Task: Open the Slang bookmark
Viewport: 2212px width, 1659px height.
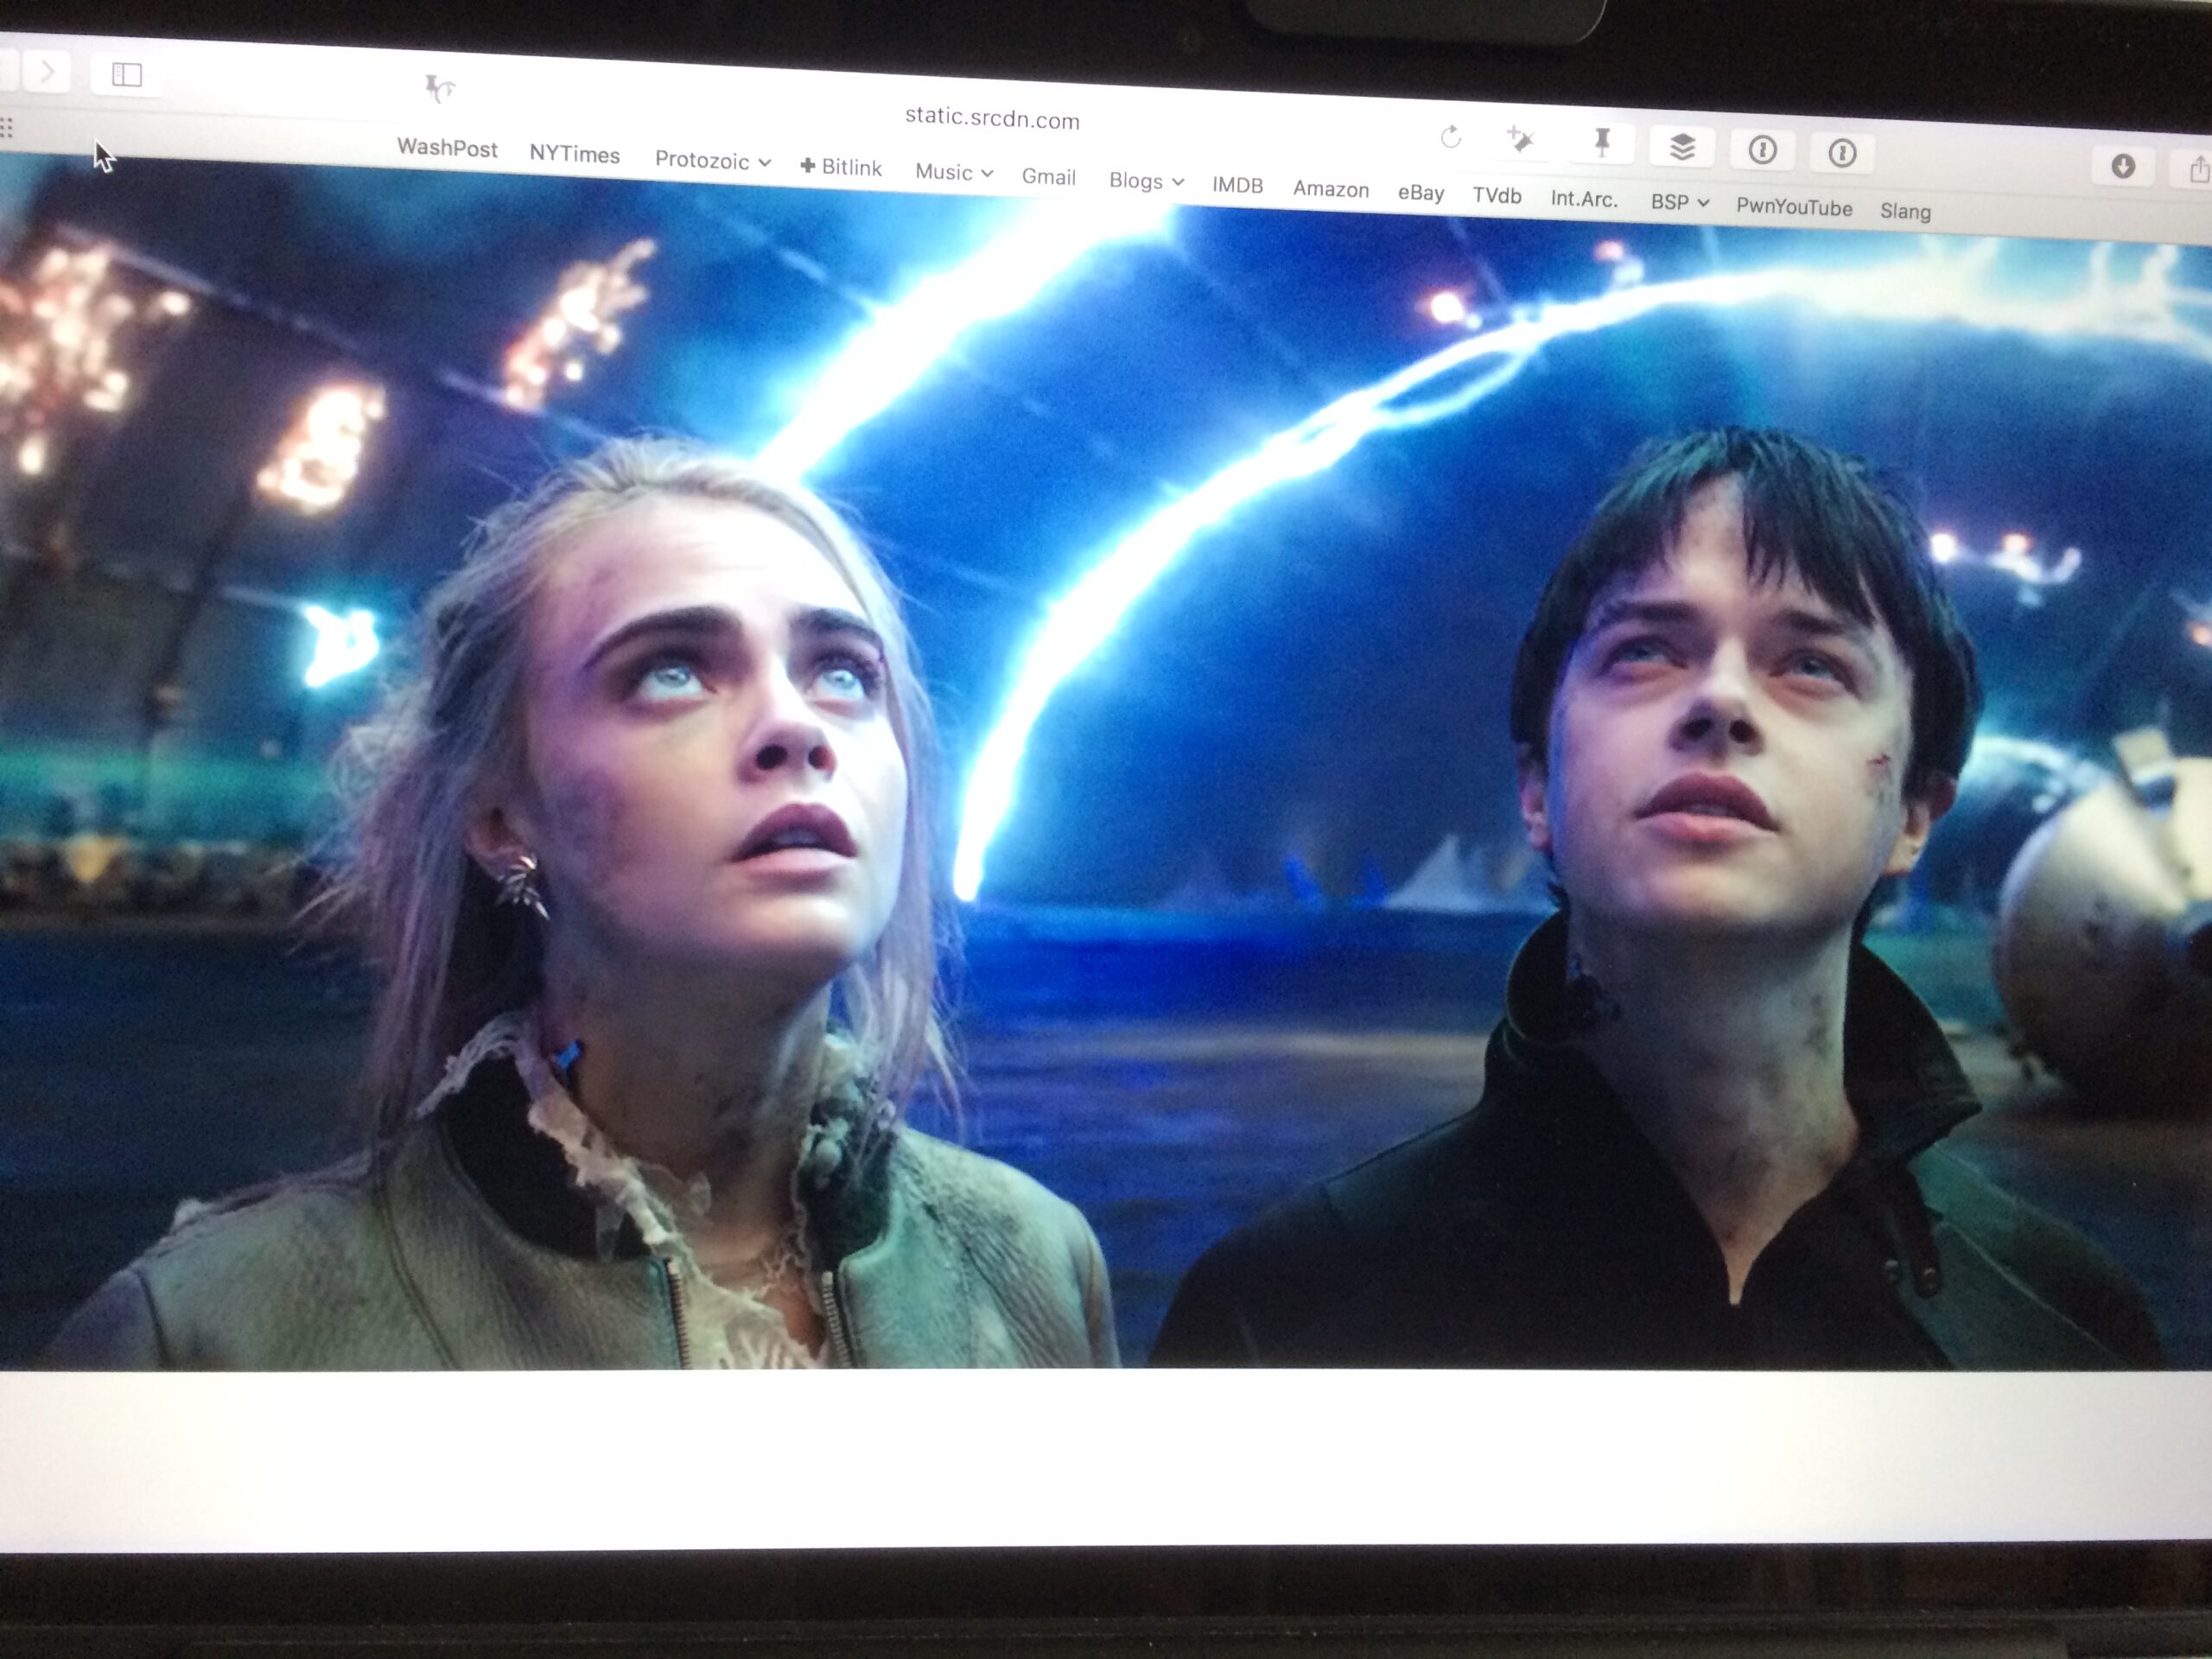Action: 1905,211
